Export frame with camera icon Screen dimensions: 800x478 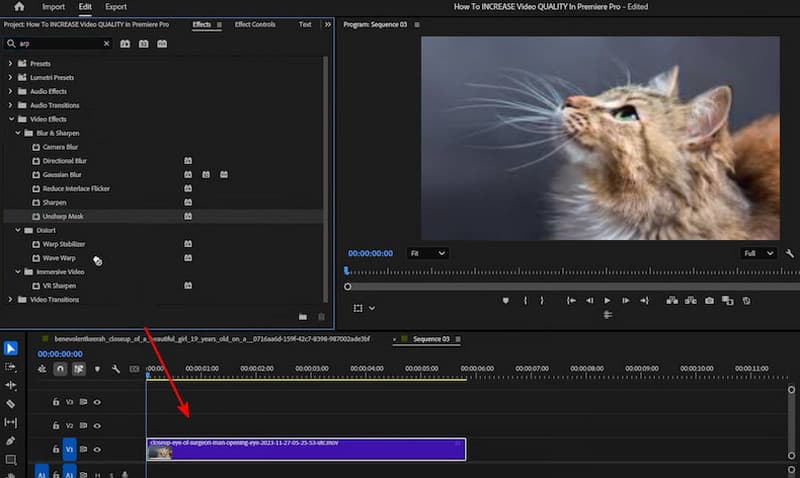point(709,300)
